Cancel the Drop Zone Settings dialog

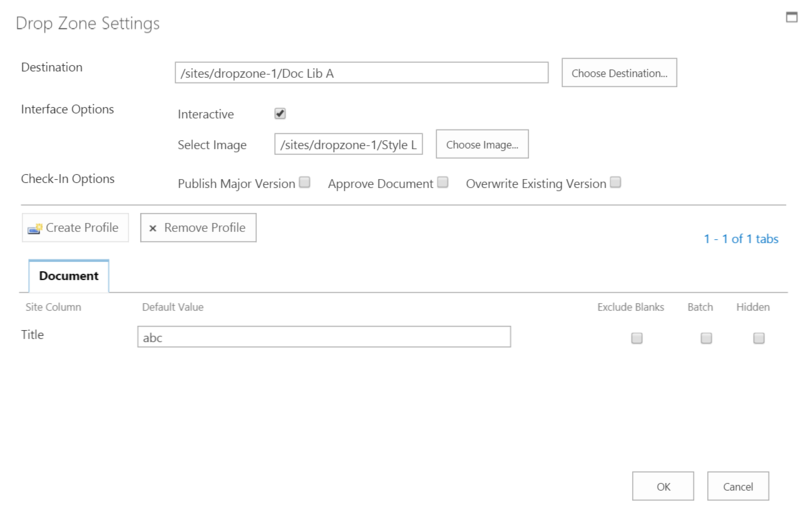pos(738,486)
